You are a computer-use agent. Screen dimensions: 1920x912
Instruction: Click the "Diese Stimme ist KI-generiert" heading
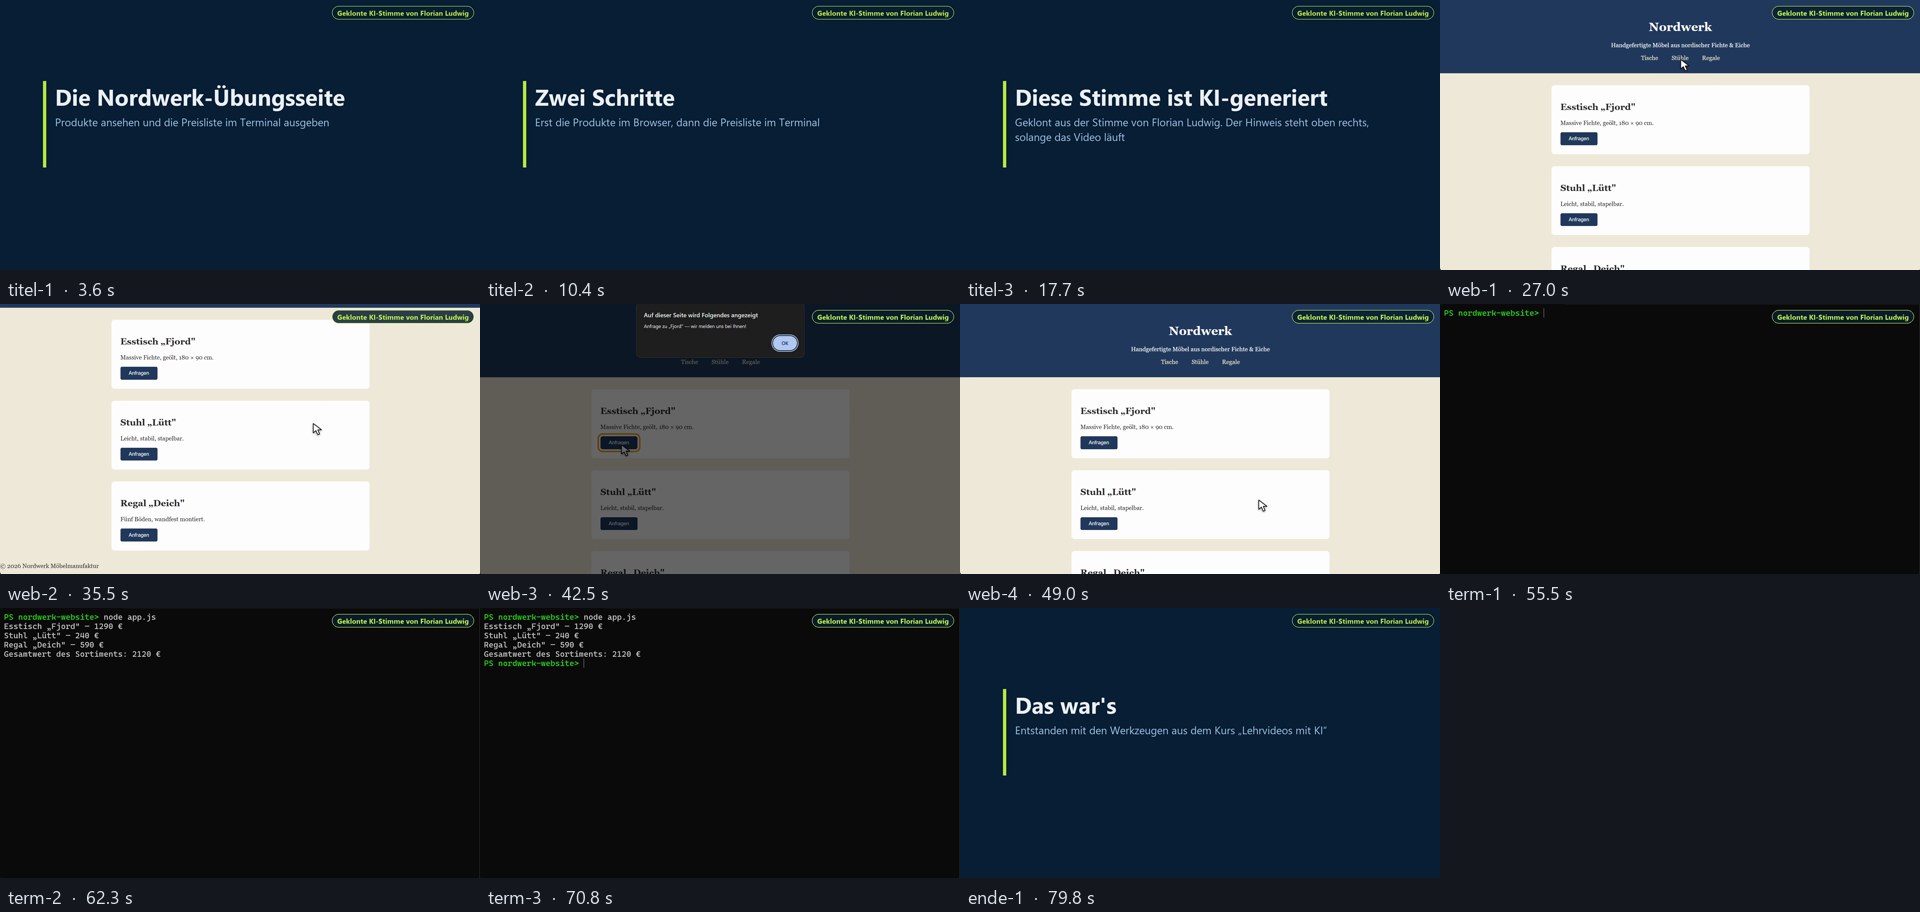tap(1171, 98)
